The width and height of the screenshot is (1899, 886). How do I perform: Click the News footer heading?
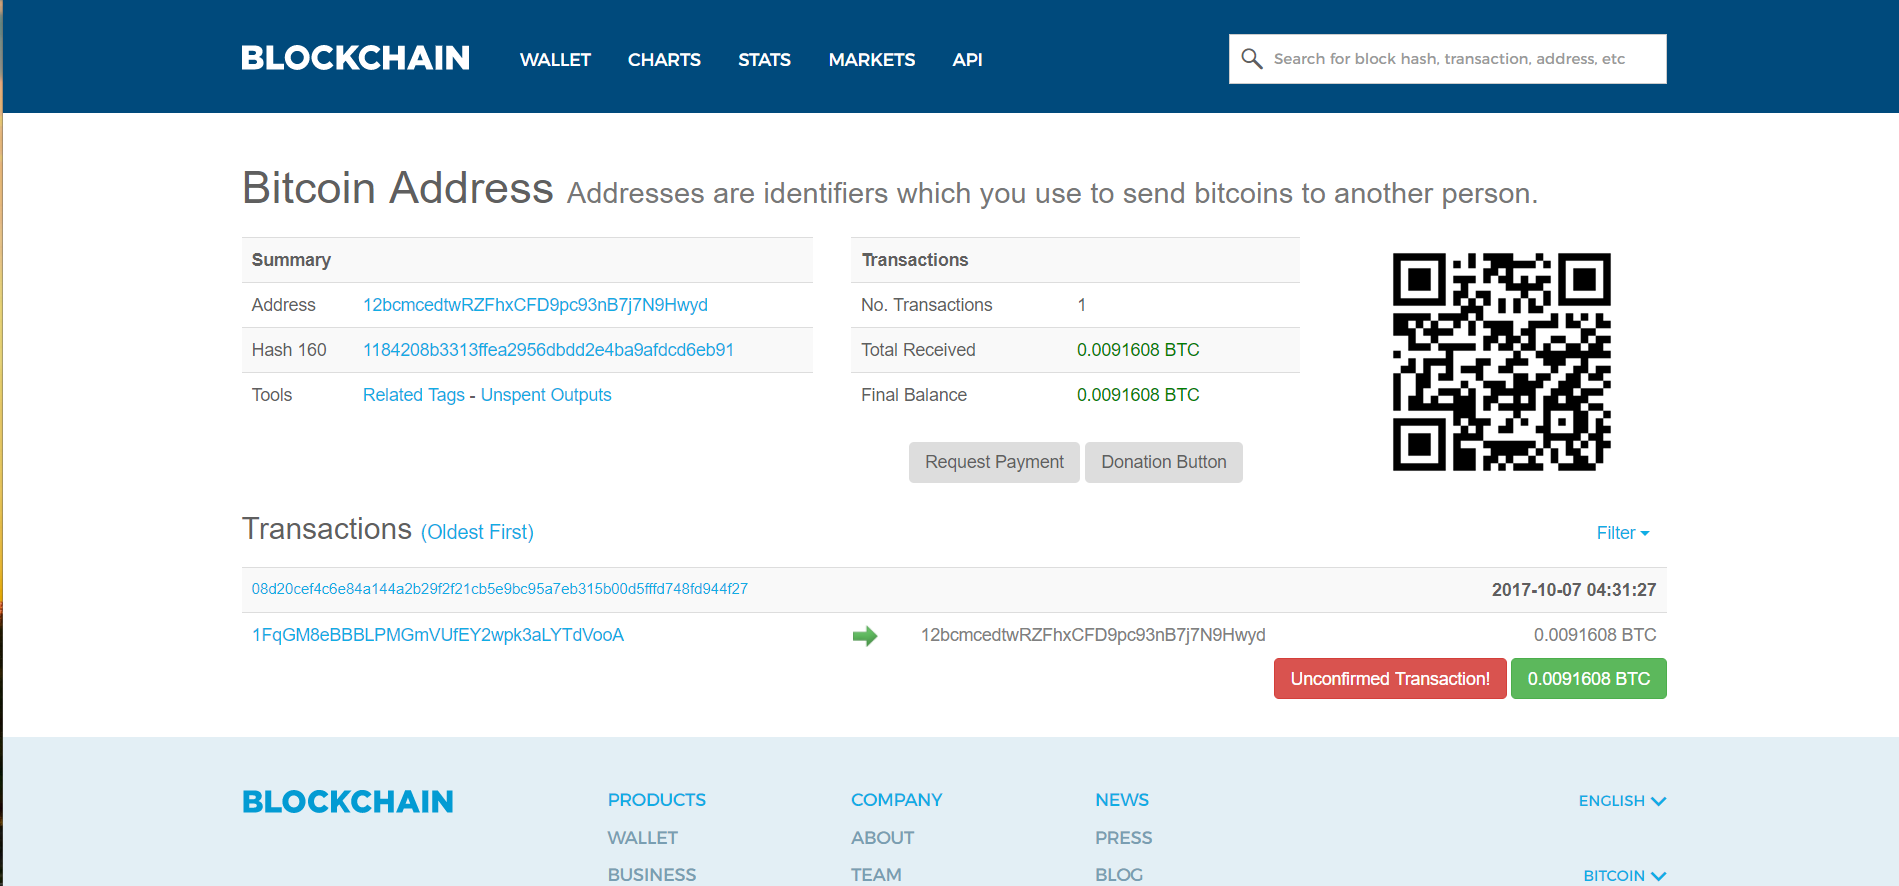(x=1122, y=800)
